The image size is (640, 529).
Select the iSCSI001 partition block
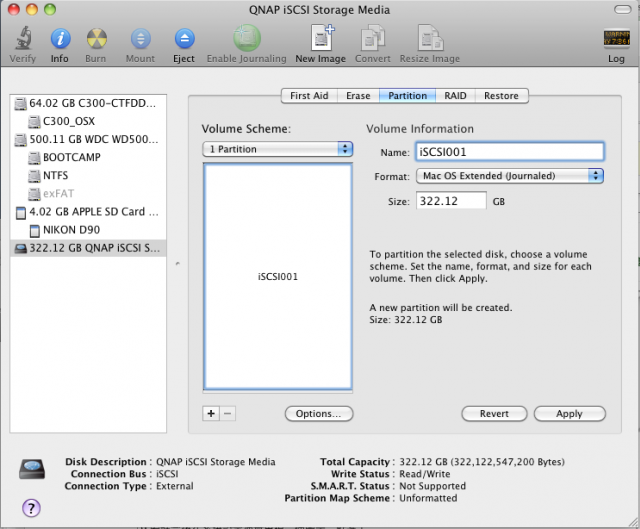click(278, 277)
